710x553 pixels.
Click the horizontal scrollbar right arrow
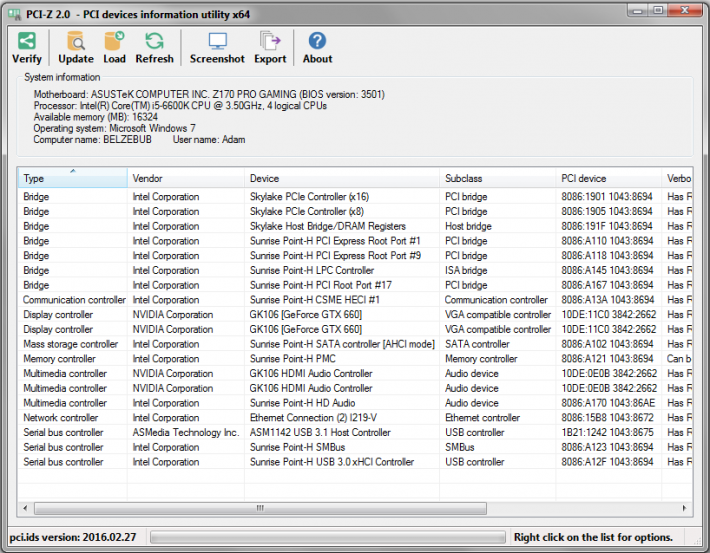pyautogui.click(x=684, y=508)
